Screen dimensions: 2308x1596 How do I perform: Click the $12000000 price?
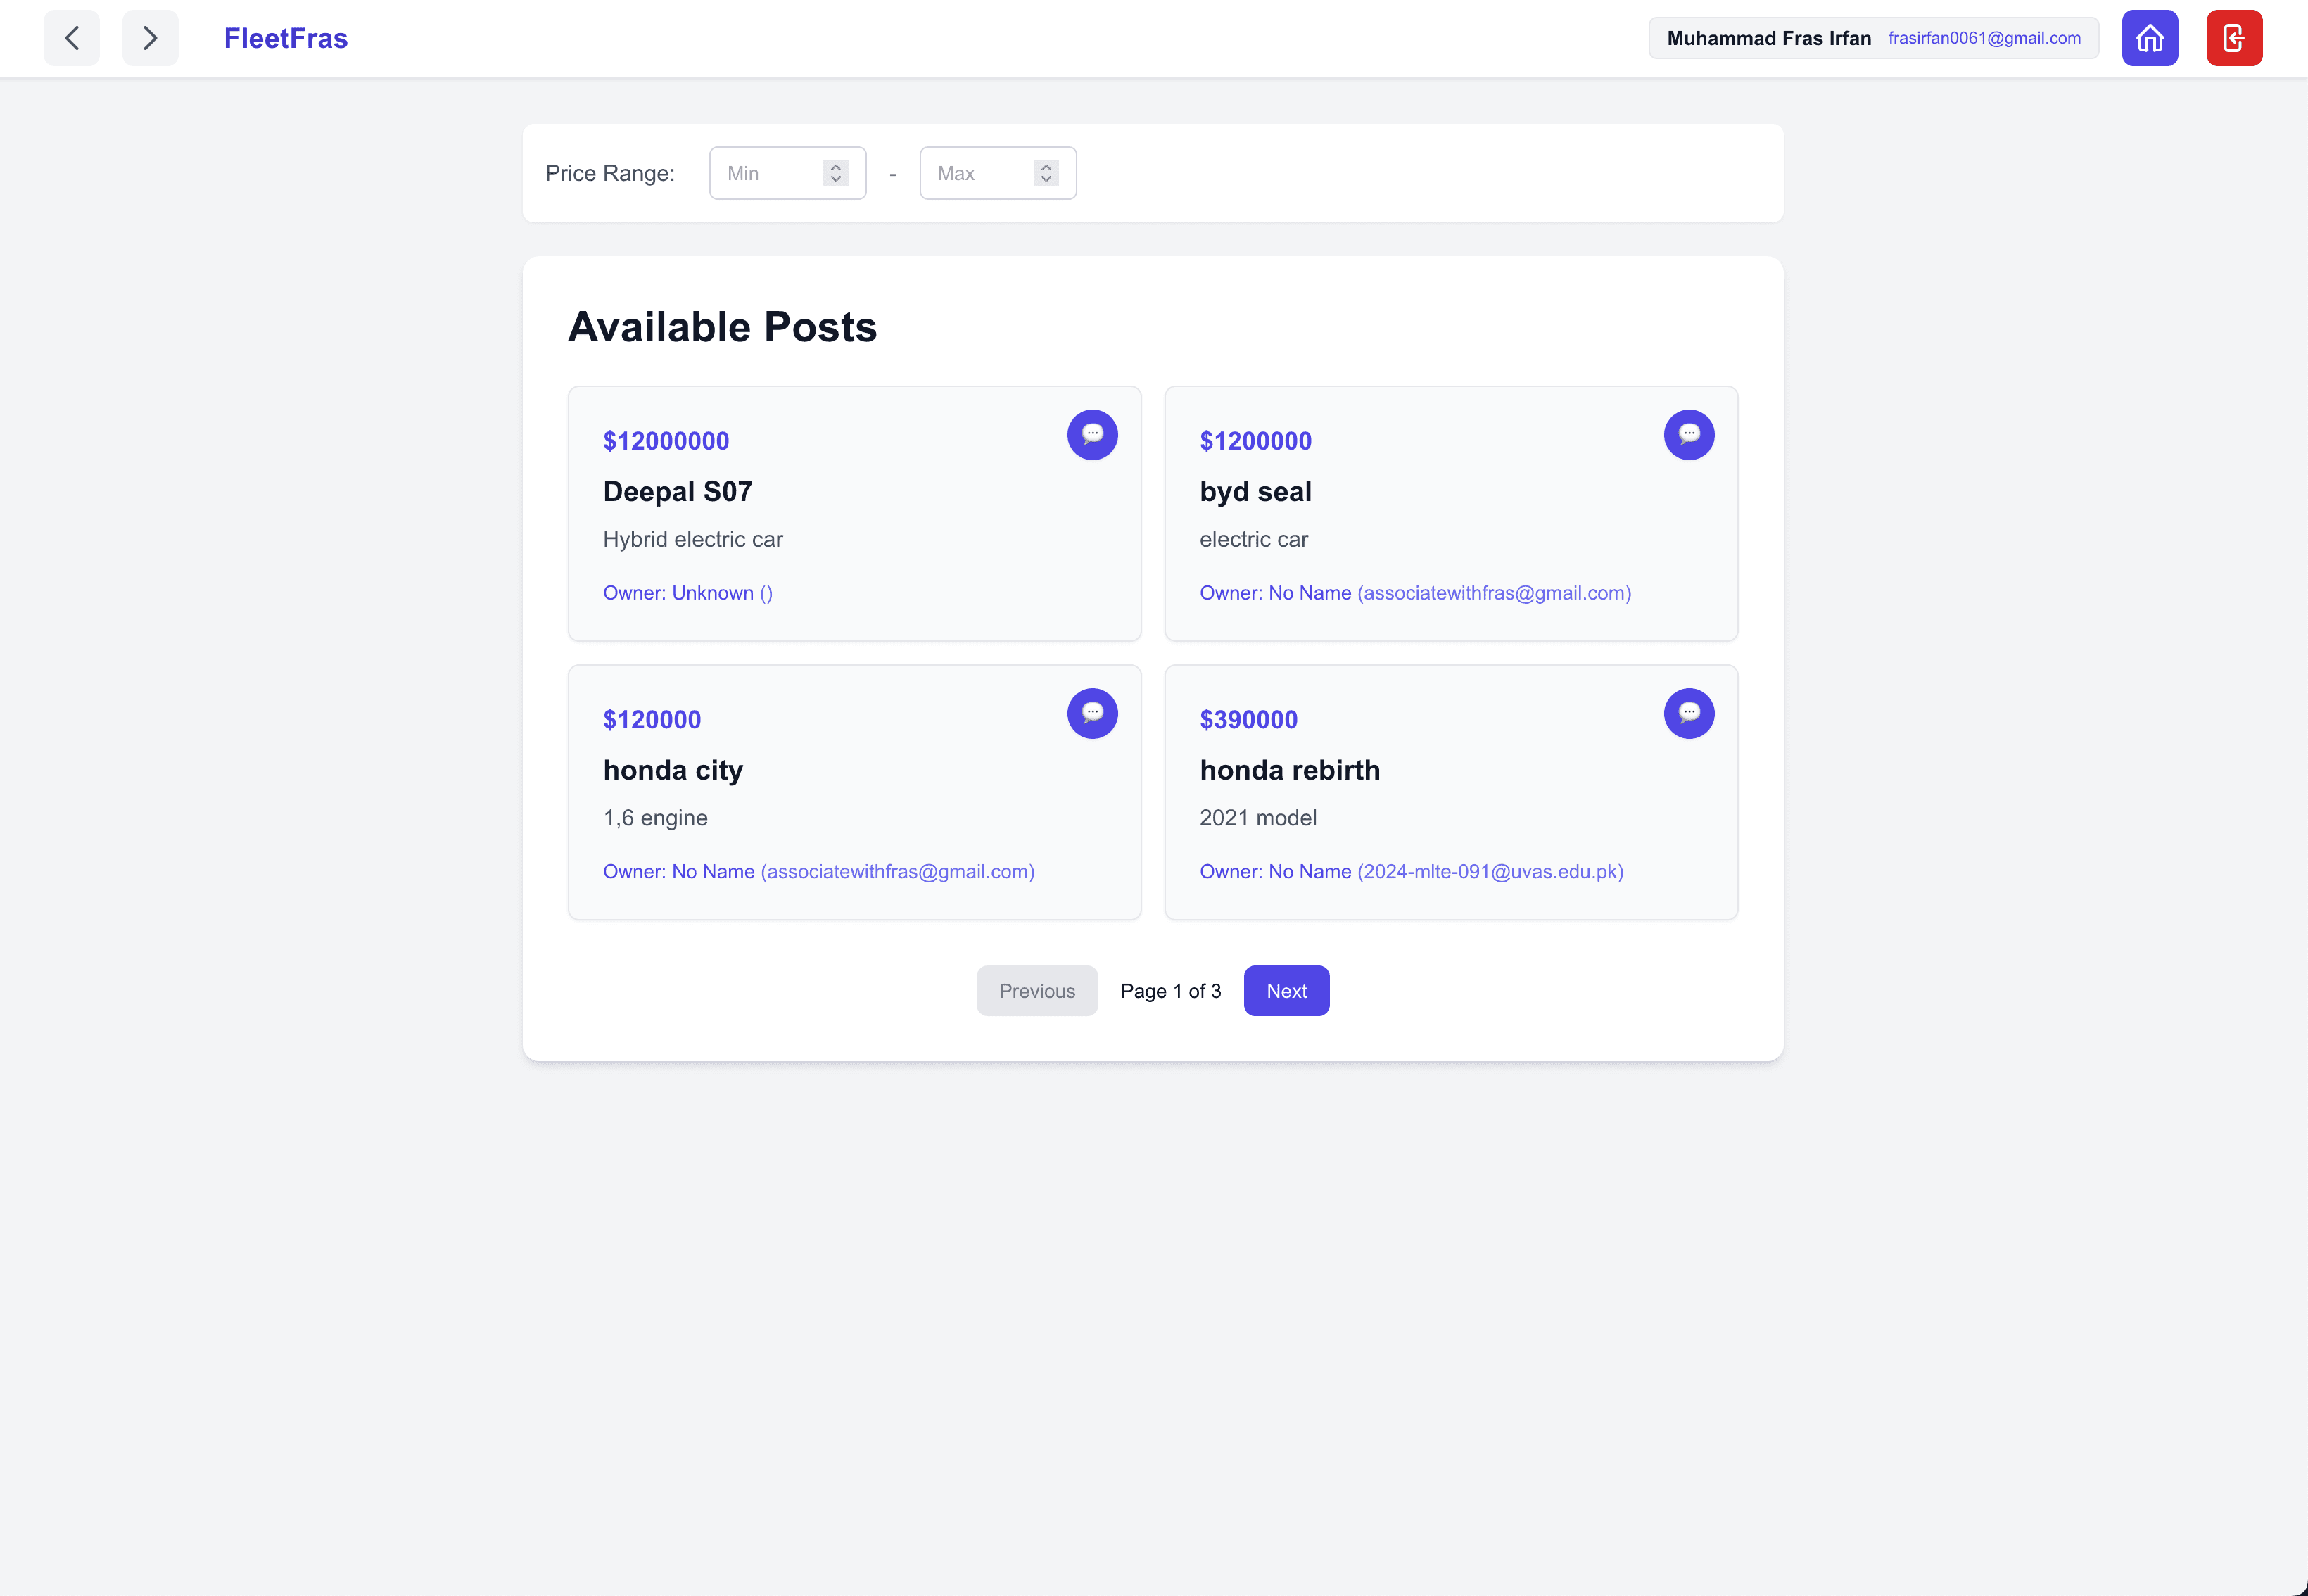(666, 441)
